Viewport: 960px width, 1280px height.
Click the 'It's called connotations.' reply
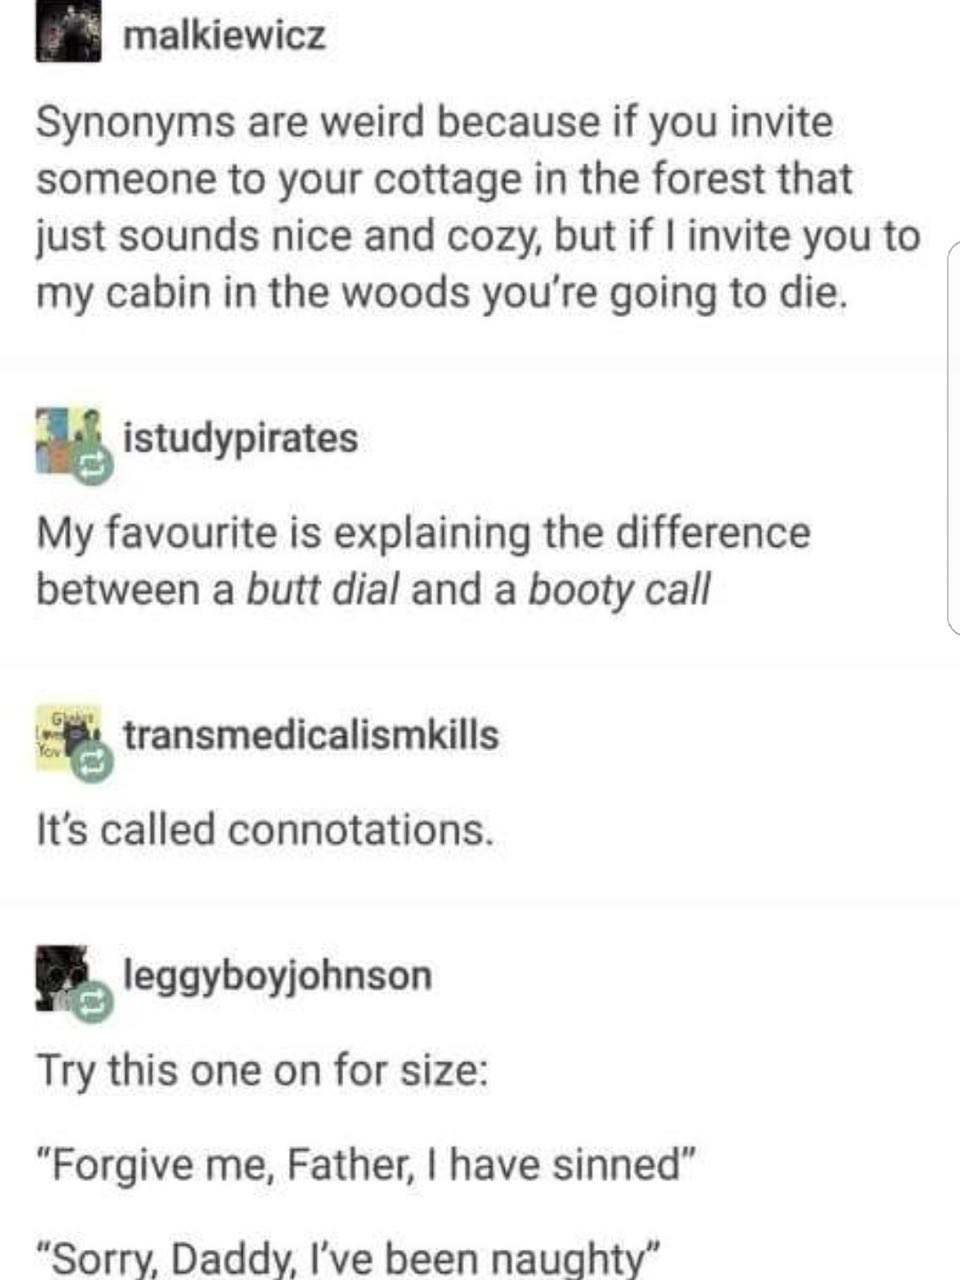click(x=265, y=829)
